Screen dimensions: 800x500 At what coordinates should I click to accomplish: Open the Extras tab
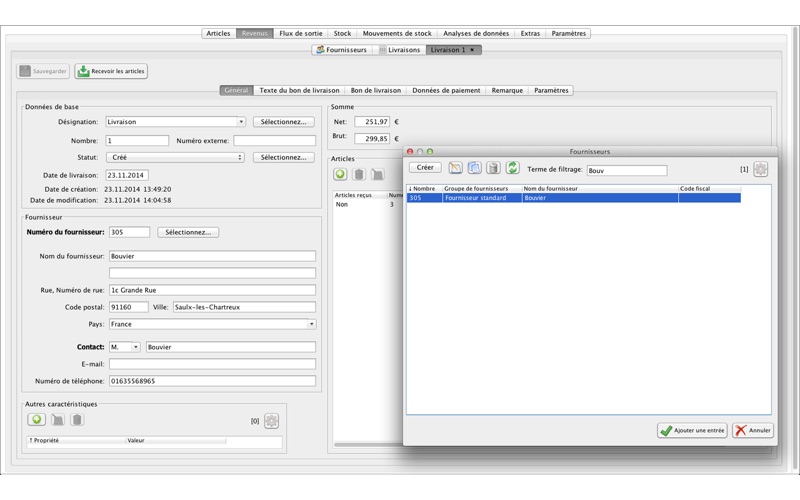coord(530,34)
